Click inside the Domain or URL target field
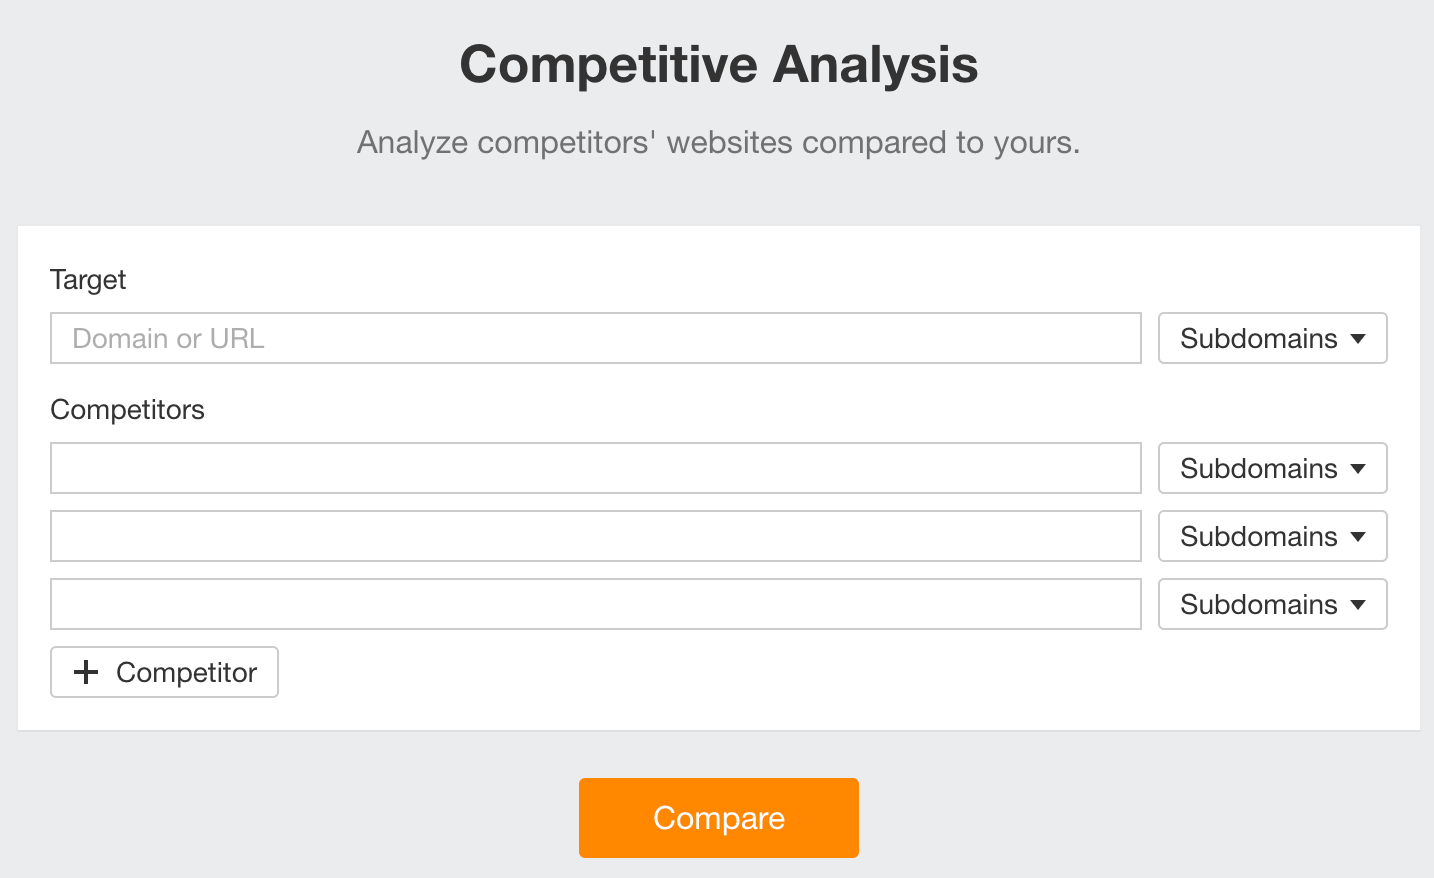This screenshot has height=878, width=1434. pos(595,338)
